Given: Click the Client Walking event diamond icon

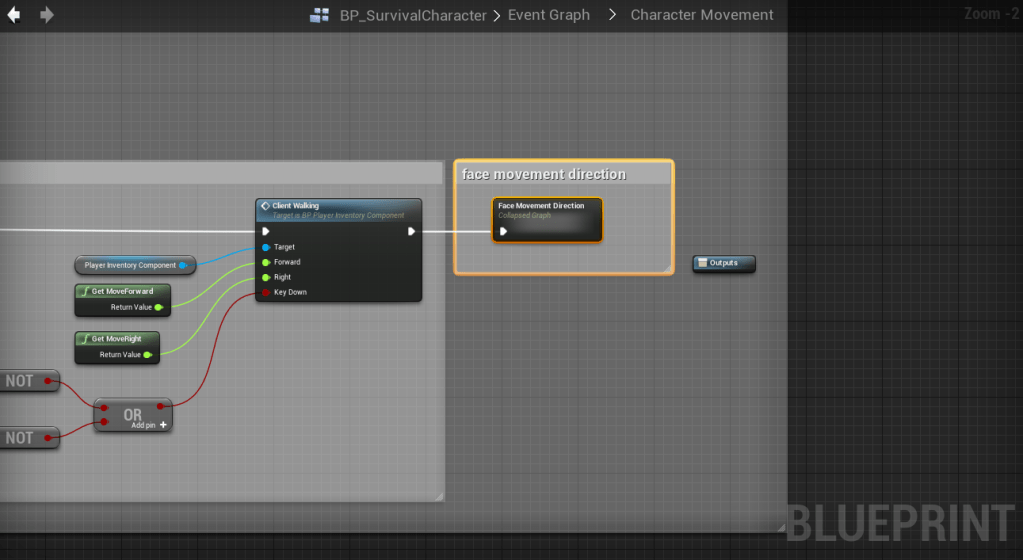Looking at the screenshot, I should [x=266, y=206].
